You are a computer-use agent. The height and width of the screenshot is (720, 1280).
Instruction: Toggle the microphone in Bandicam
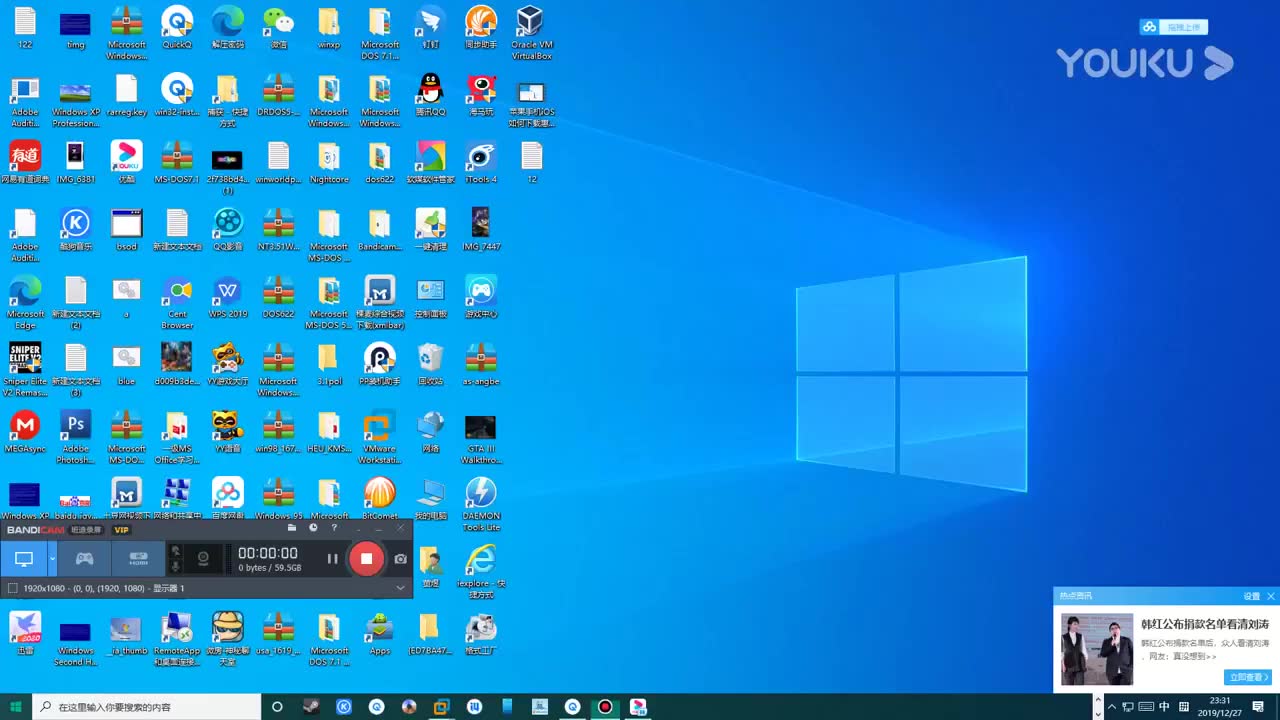pos(176,566)
